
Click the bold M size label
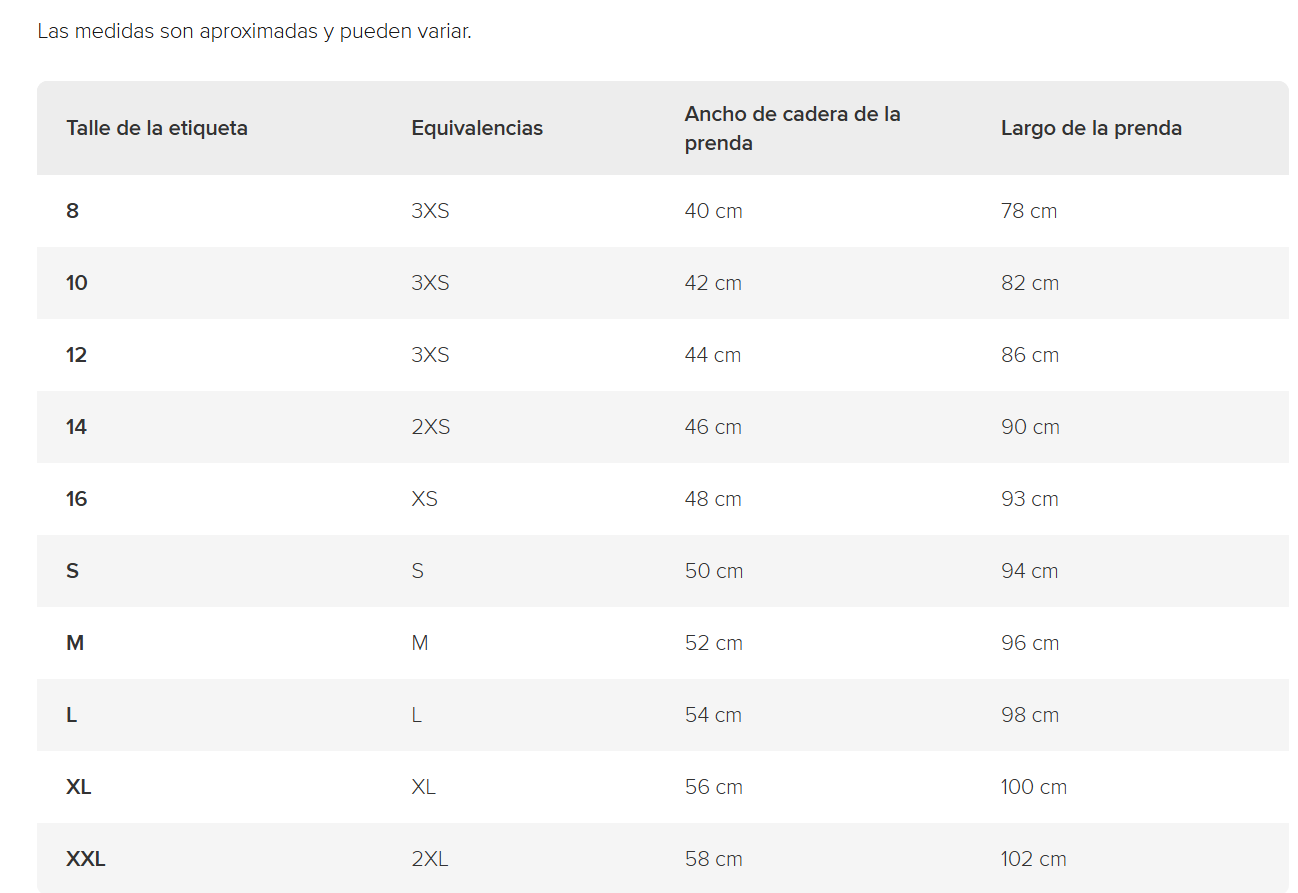click(x=75, y=643)
